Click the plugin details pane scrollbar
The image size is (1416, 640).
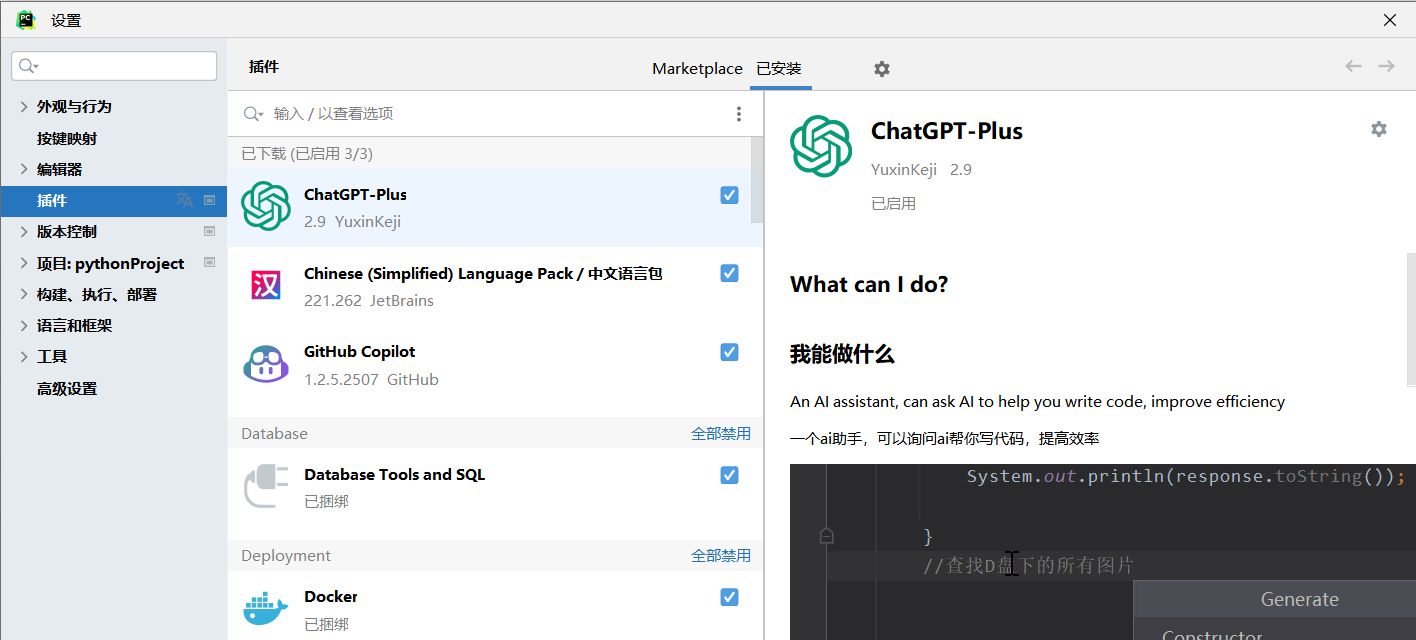[x=1410, y=320]
